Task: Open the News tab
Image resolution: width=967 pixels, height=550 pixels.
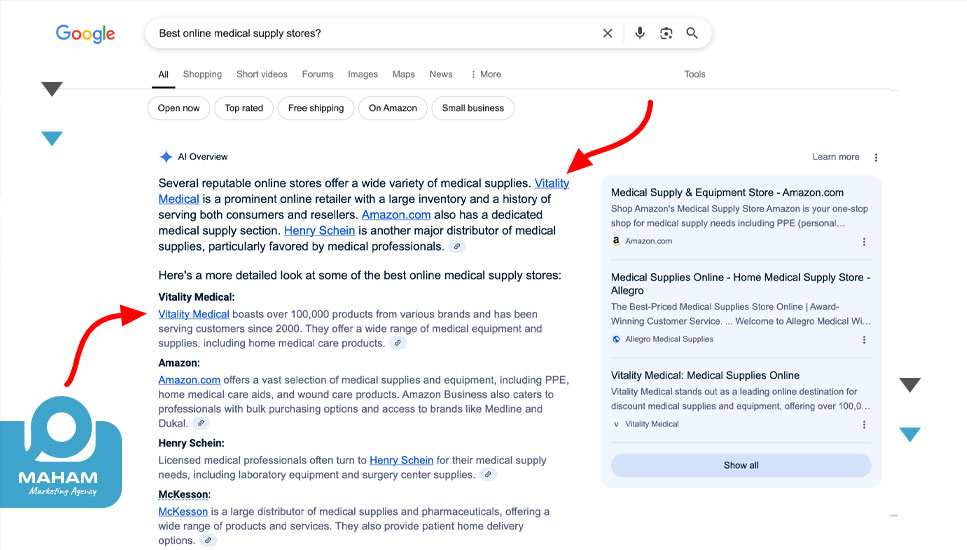Action: click(441, 74)
